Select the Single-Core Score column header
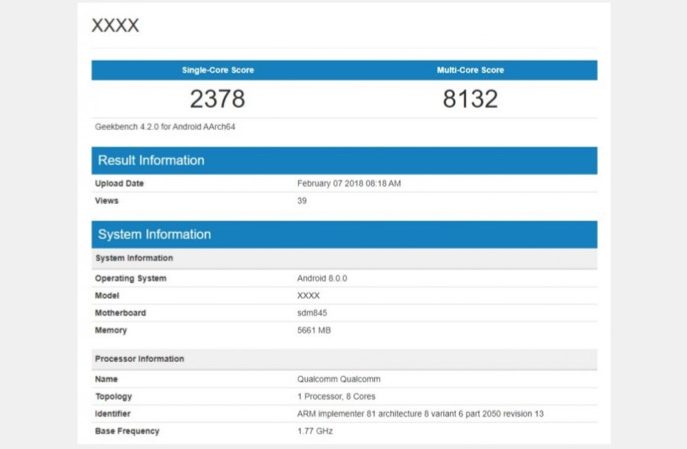 [217, 70]
